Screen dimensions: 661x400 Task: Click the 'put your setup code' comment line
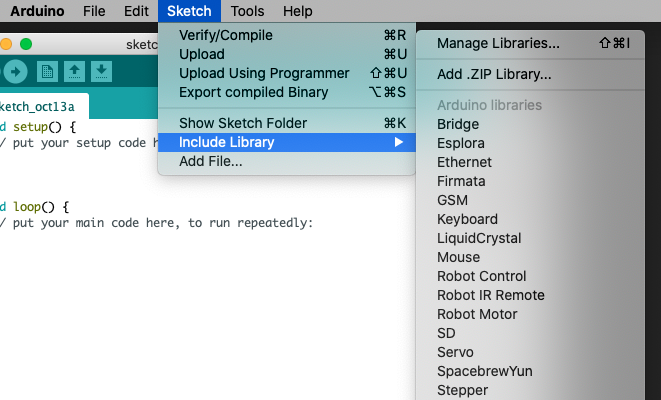point(79,143)
